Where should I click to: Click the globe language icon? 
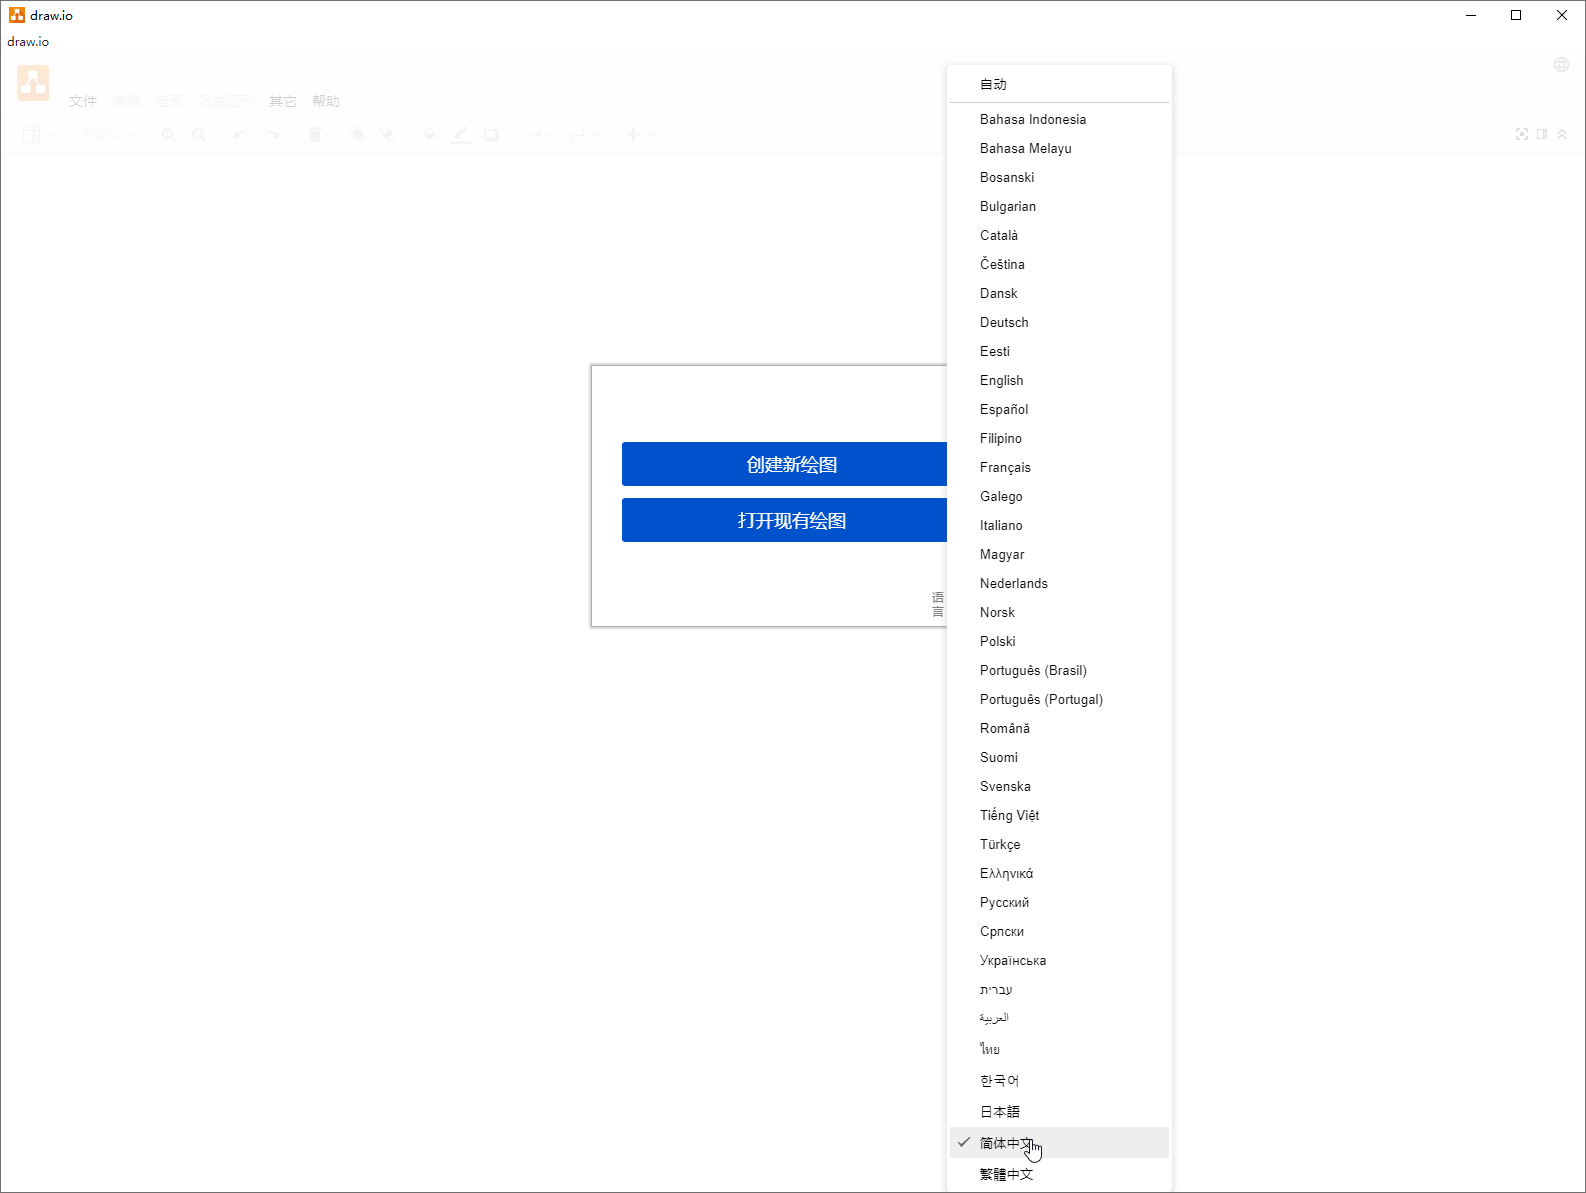[1561, 65]
